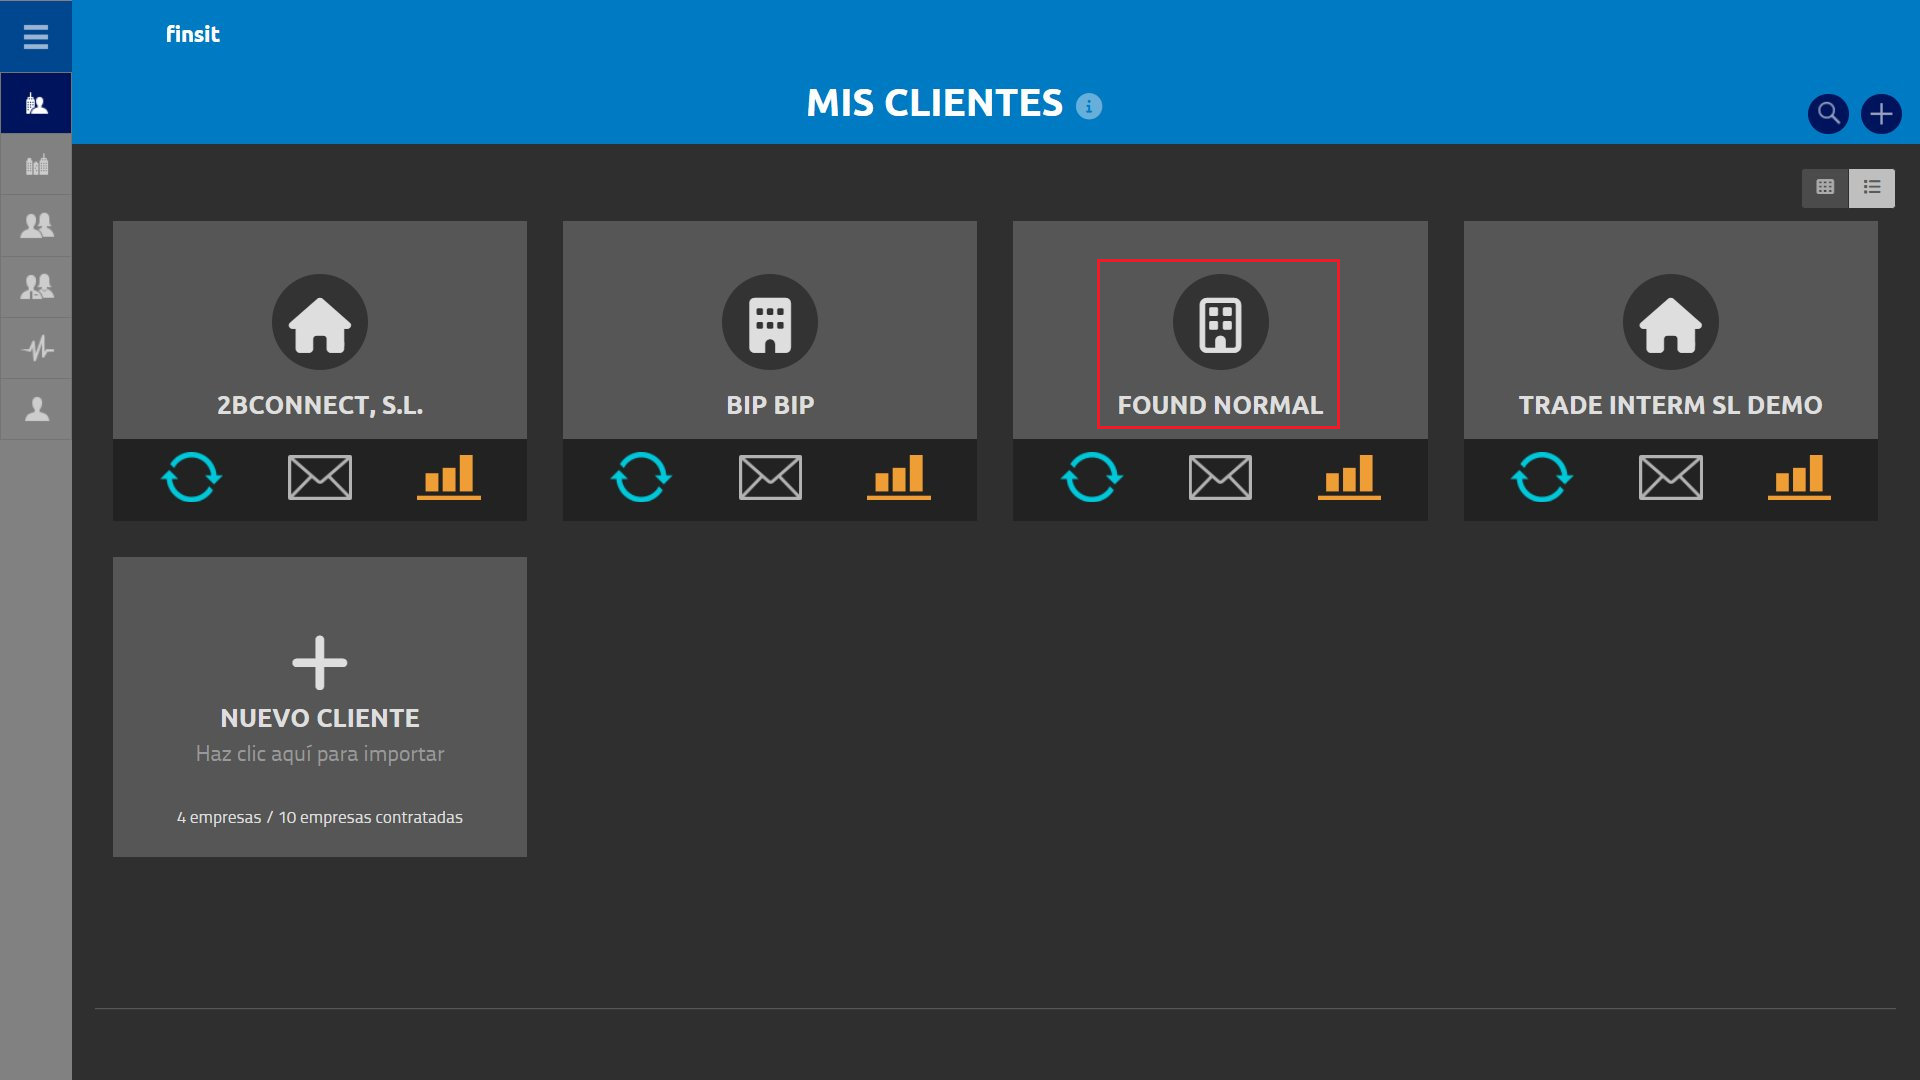Click 'Haz clic aquí para importar' text
The height and width of the screenshot is (1080, 1920).
[320, 754]
